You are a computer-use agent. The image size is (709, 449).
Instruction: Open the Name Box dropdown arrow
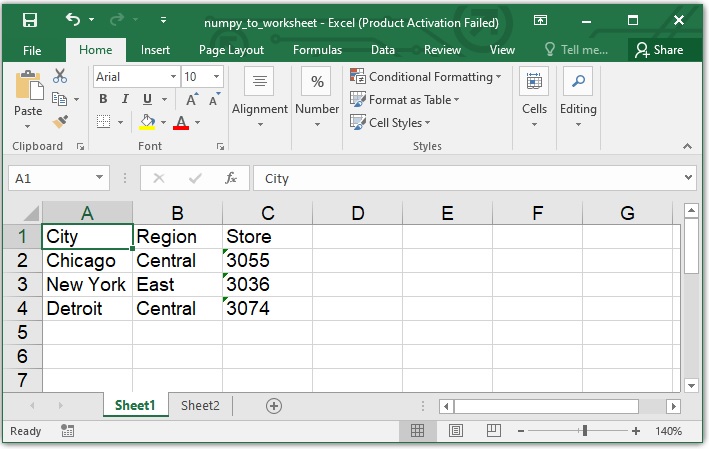pos(99,178)
